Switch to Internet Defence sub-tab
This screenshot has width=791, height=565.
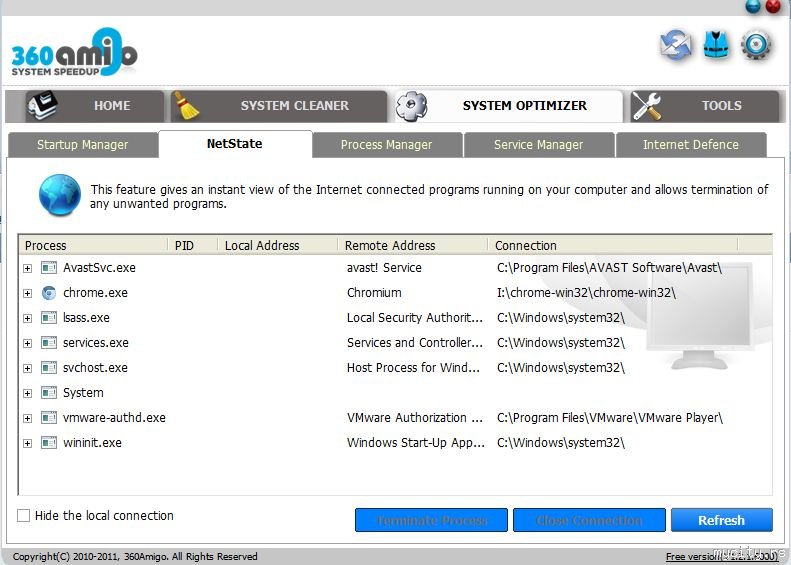691,145
